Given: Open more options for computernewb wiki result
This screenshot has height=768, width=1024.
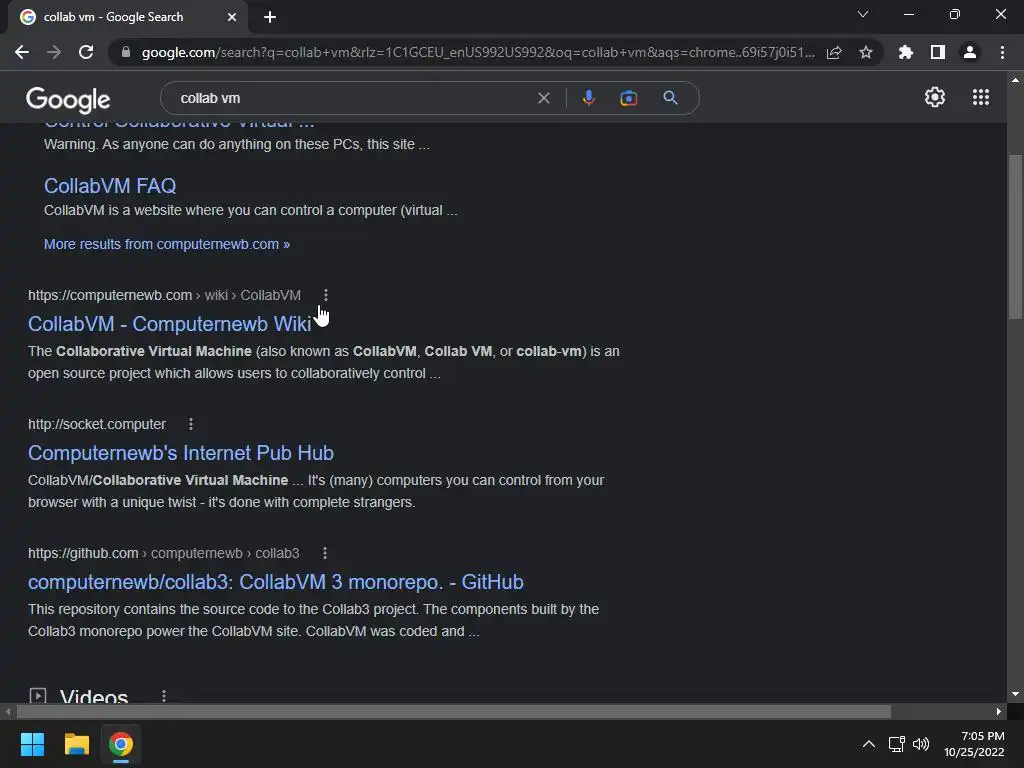Looking at the screenshot, I should tap(326, 295).
